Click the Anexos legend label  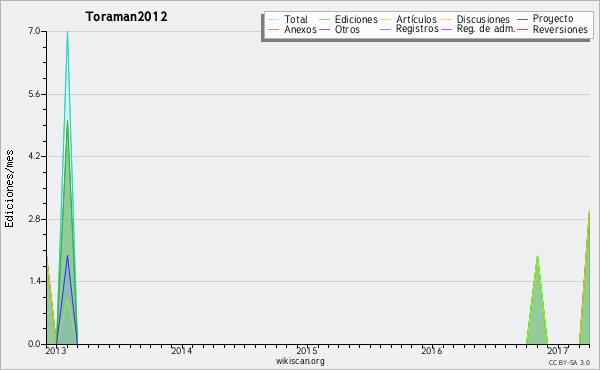click(300, 29)
